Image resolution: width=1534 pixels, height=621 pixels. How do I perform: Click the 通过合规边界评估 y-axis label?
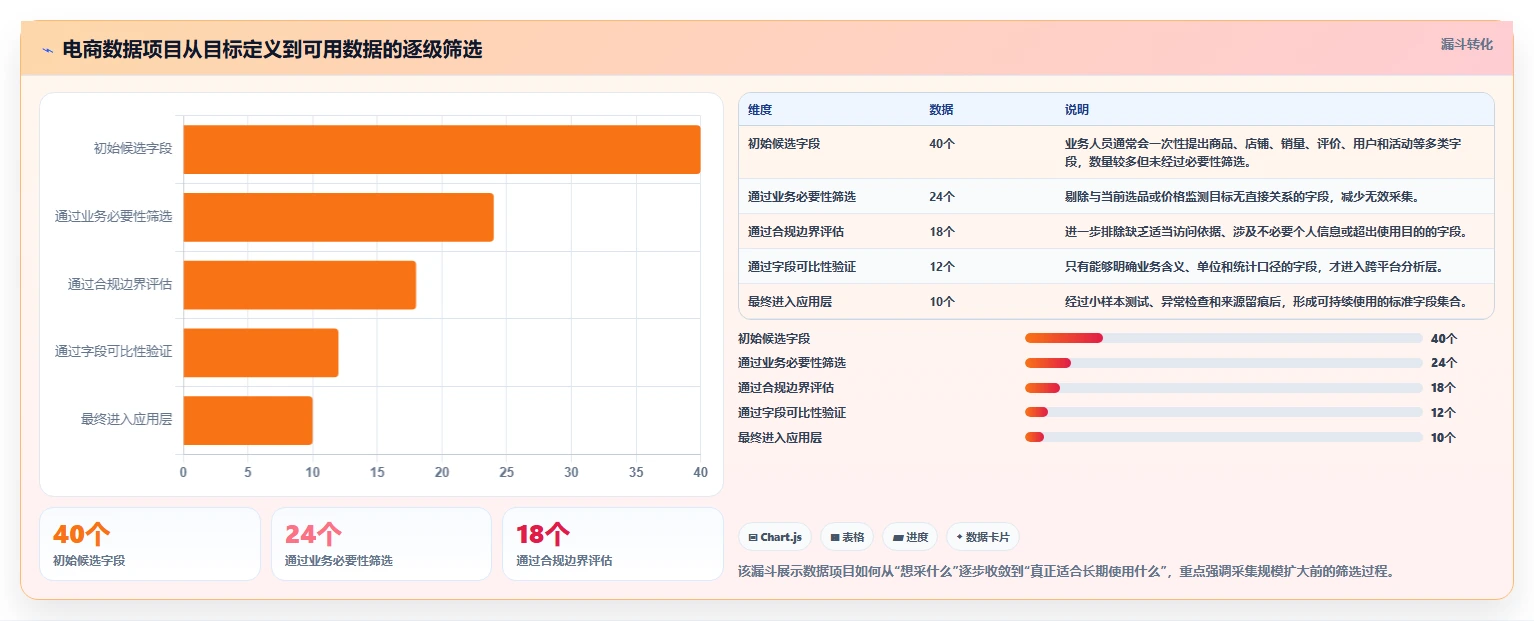120,285
